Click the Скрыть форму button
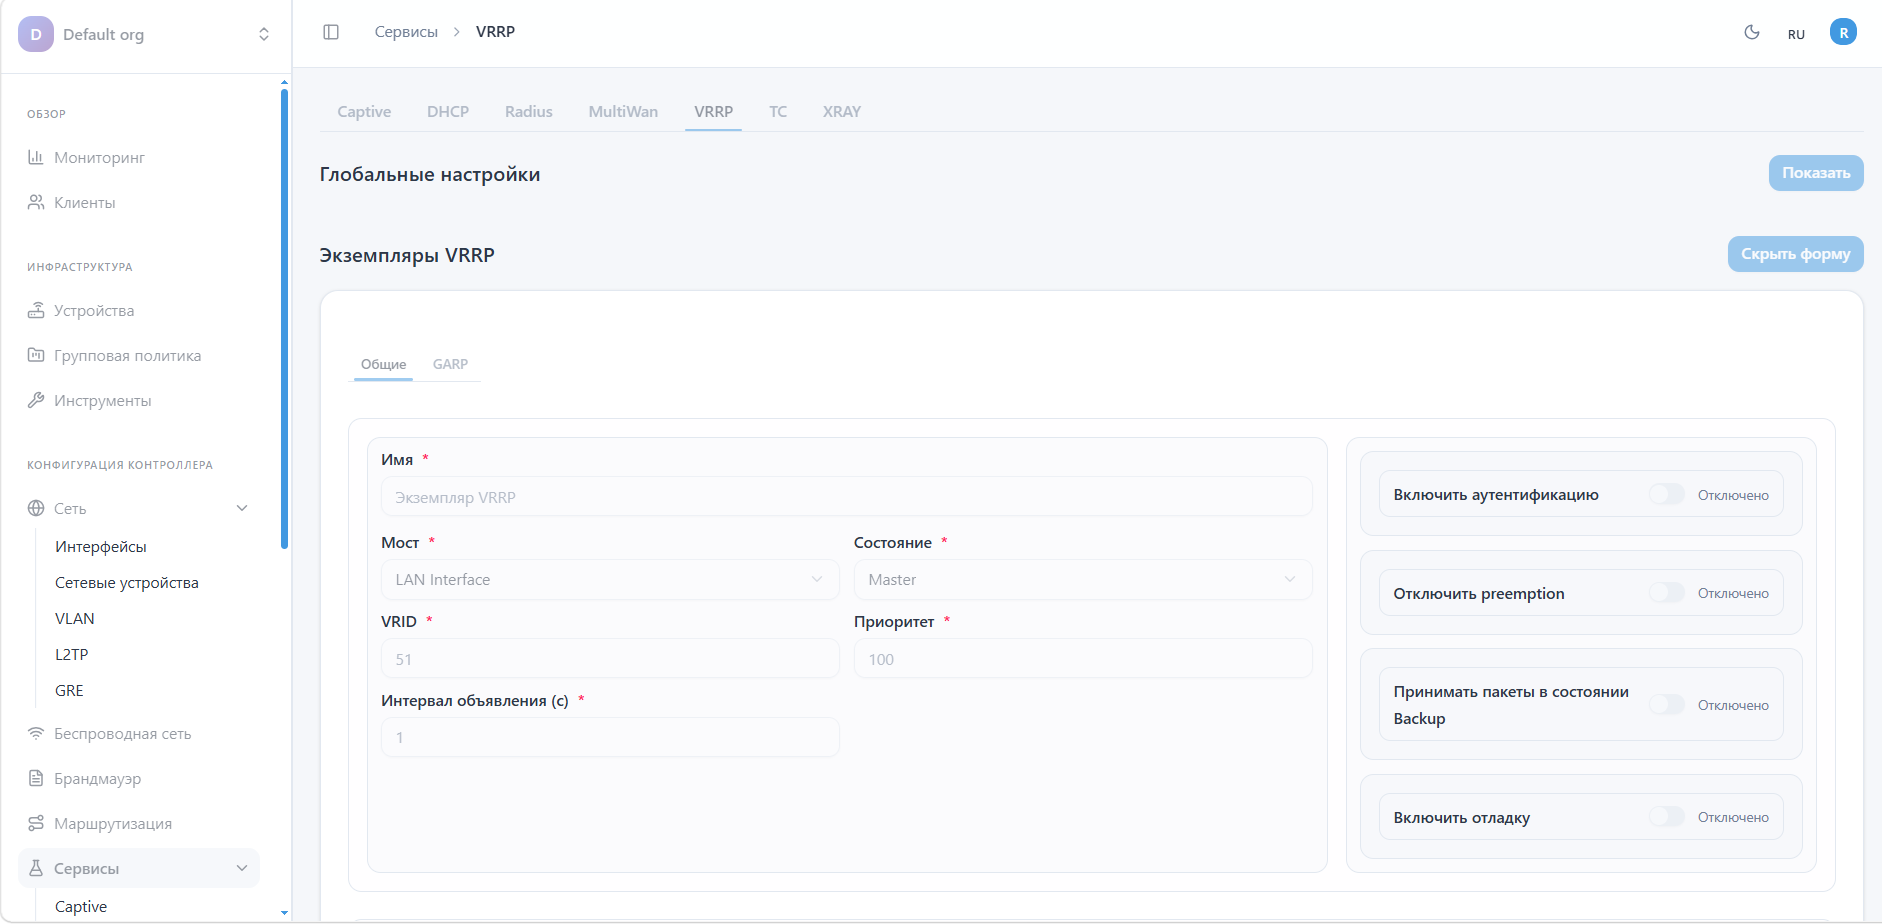 pyautogui.click(x=1795, y=254)
